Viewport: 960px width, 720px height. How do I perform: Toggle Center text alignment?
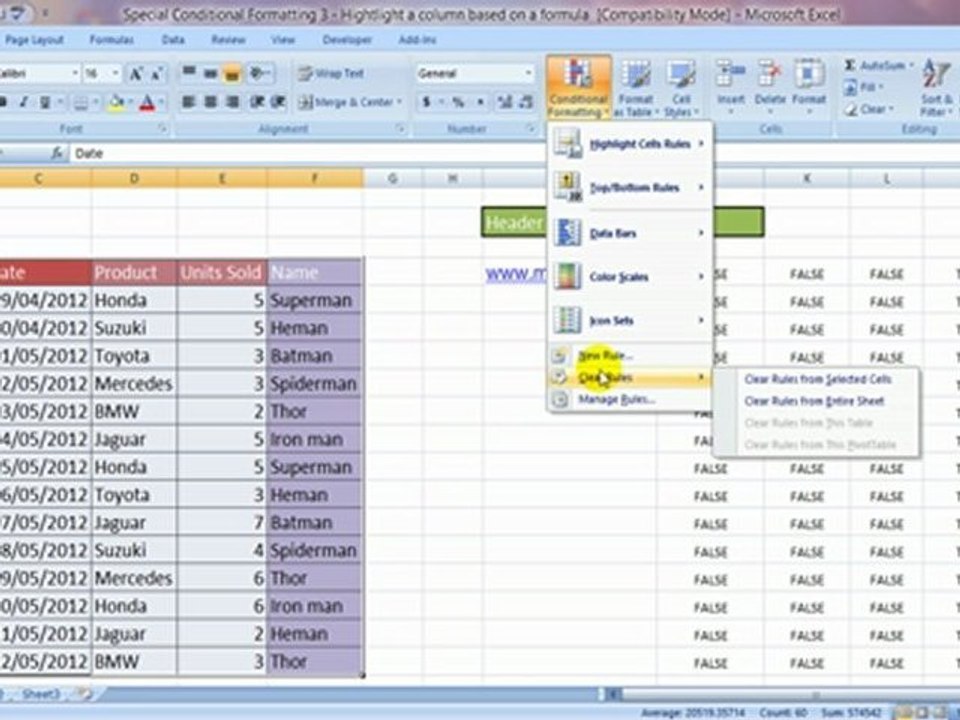coord(210,102)
